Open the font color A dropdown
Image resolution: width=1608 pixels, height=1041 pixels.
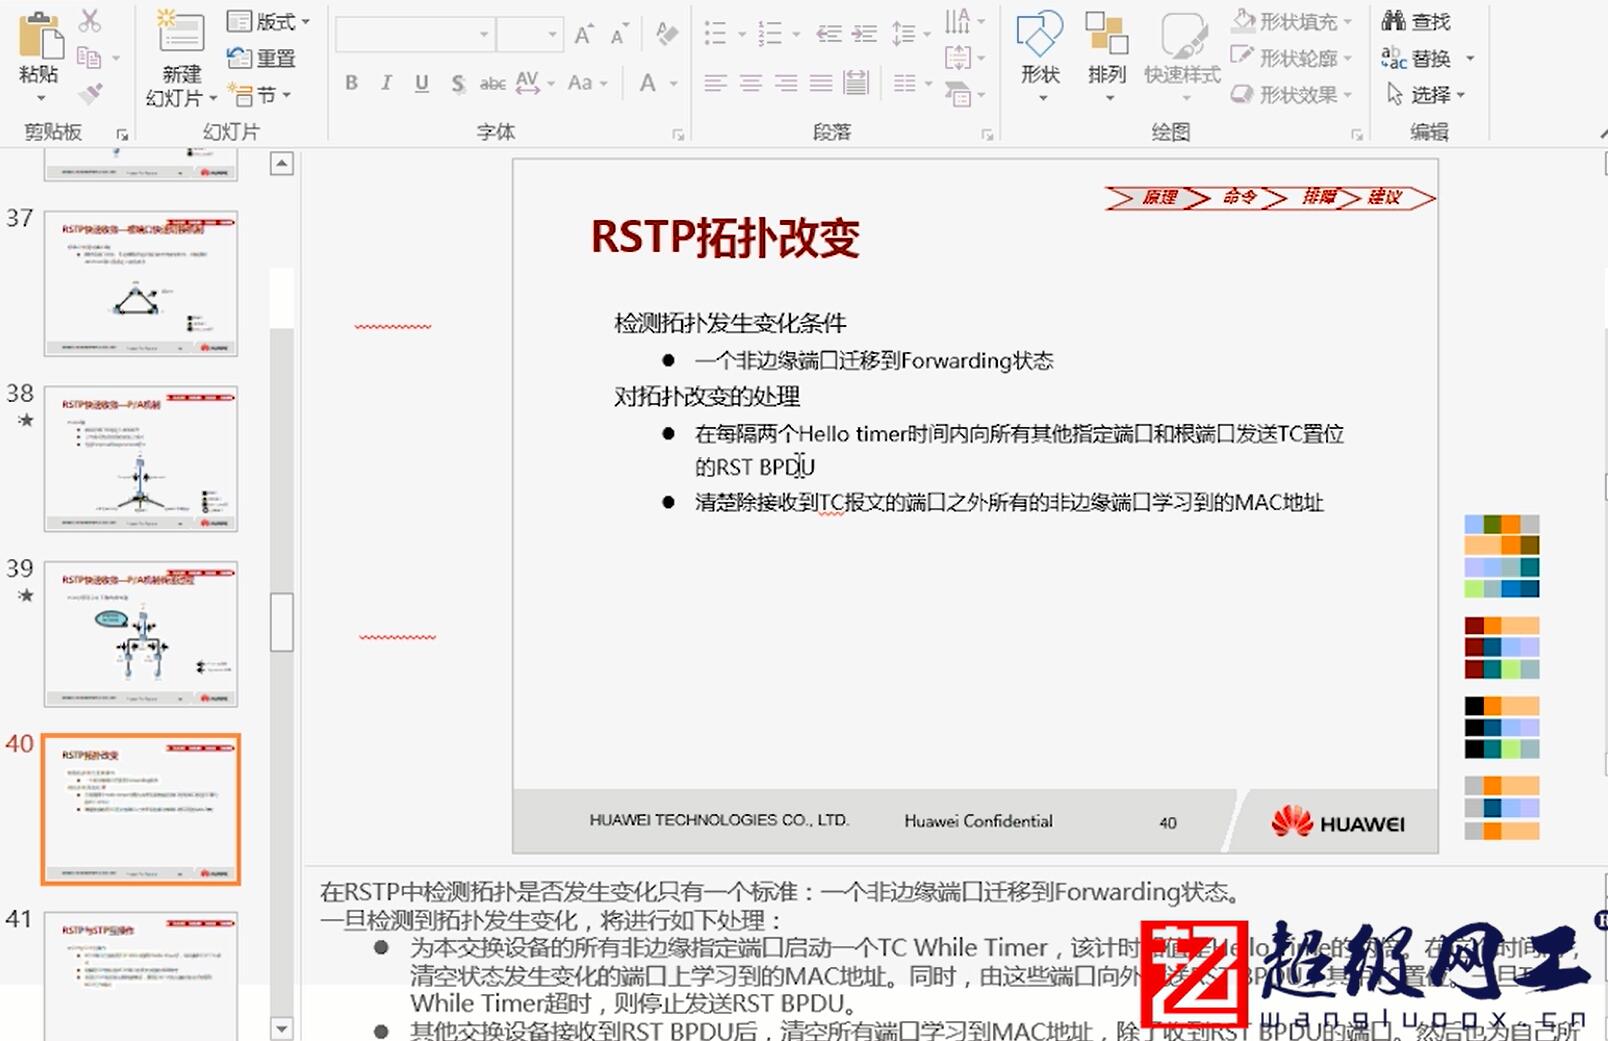point(658,83)
